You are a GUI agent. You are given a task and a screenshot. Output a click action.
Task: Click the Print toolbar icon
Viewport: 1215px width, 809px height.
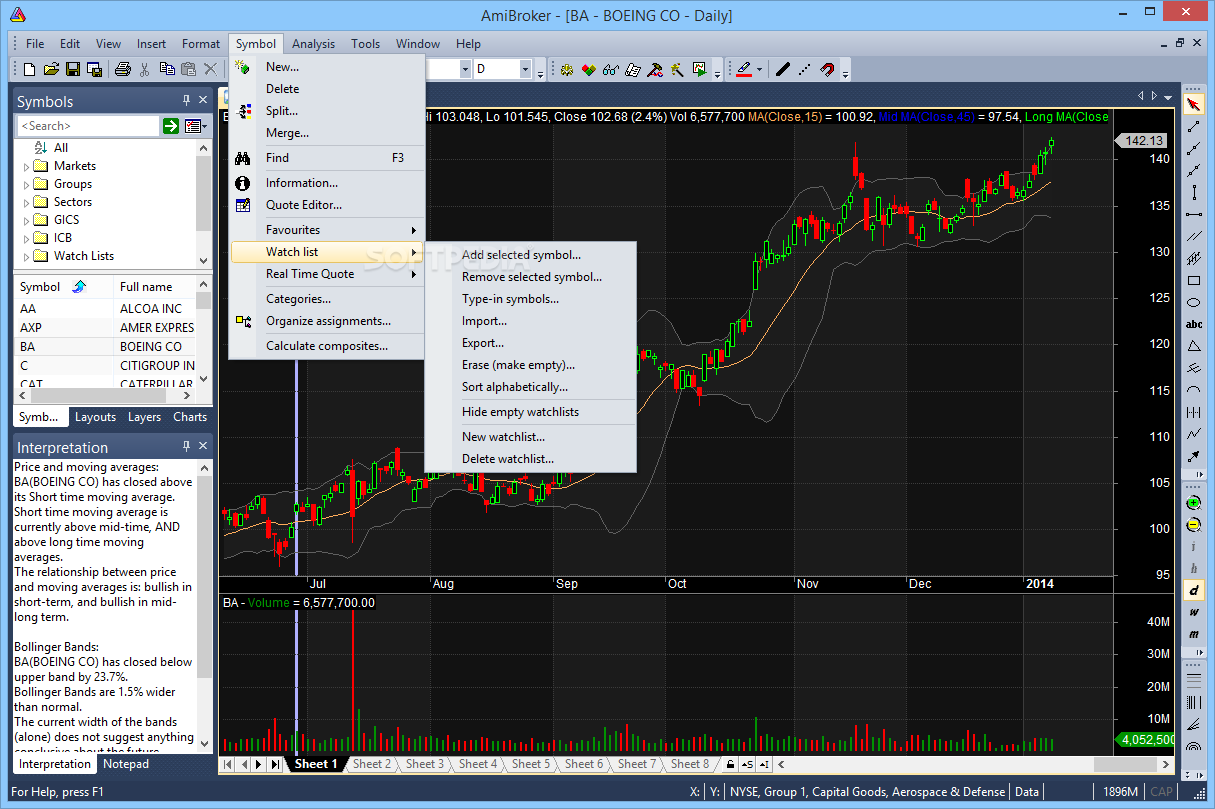pos(122,69)
